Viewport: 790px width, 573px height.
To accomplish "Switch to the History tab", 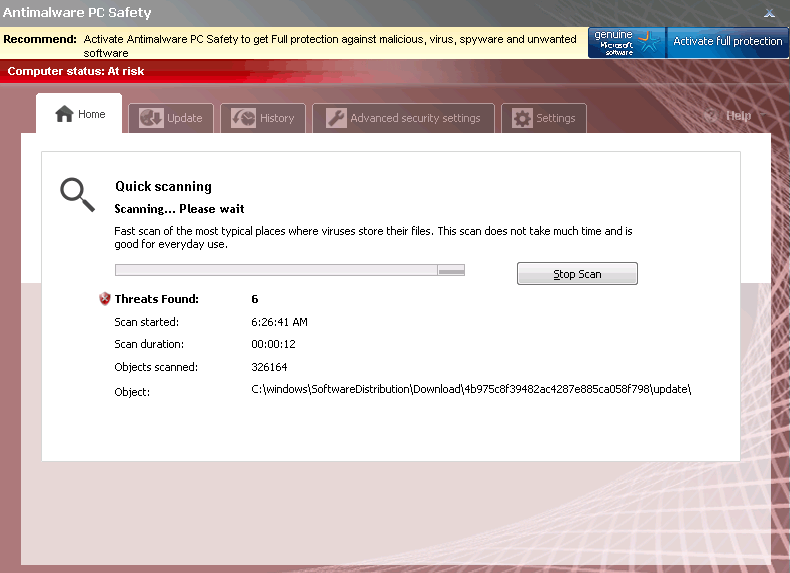I will coord(264,118).
